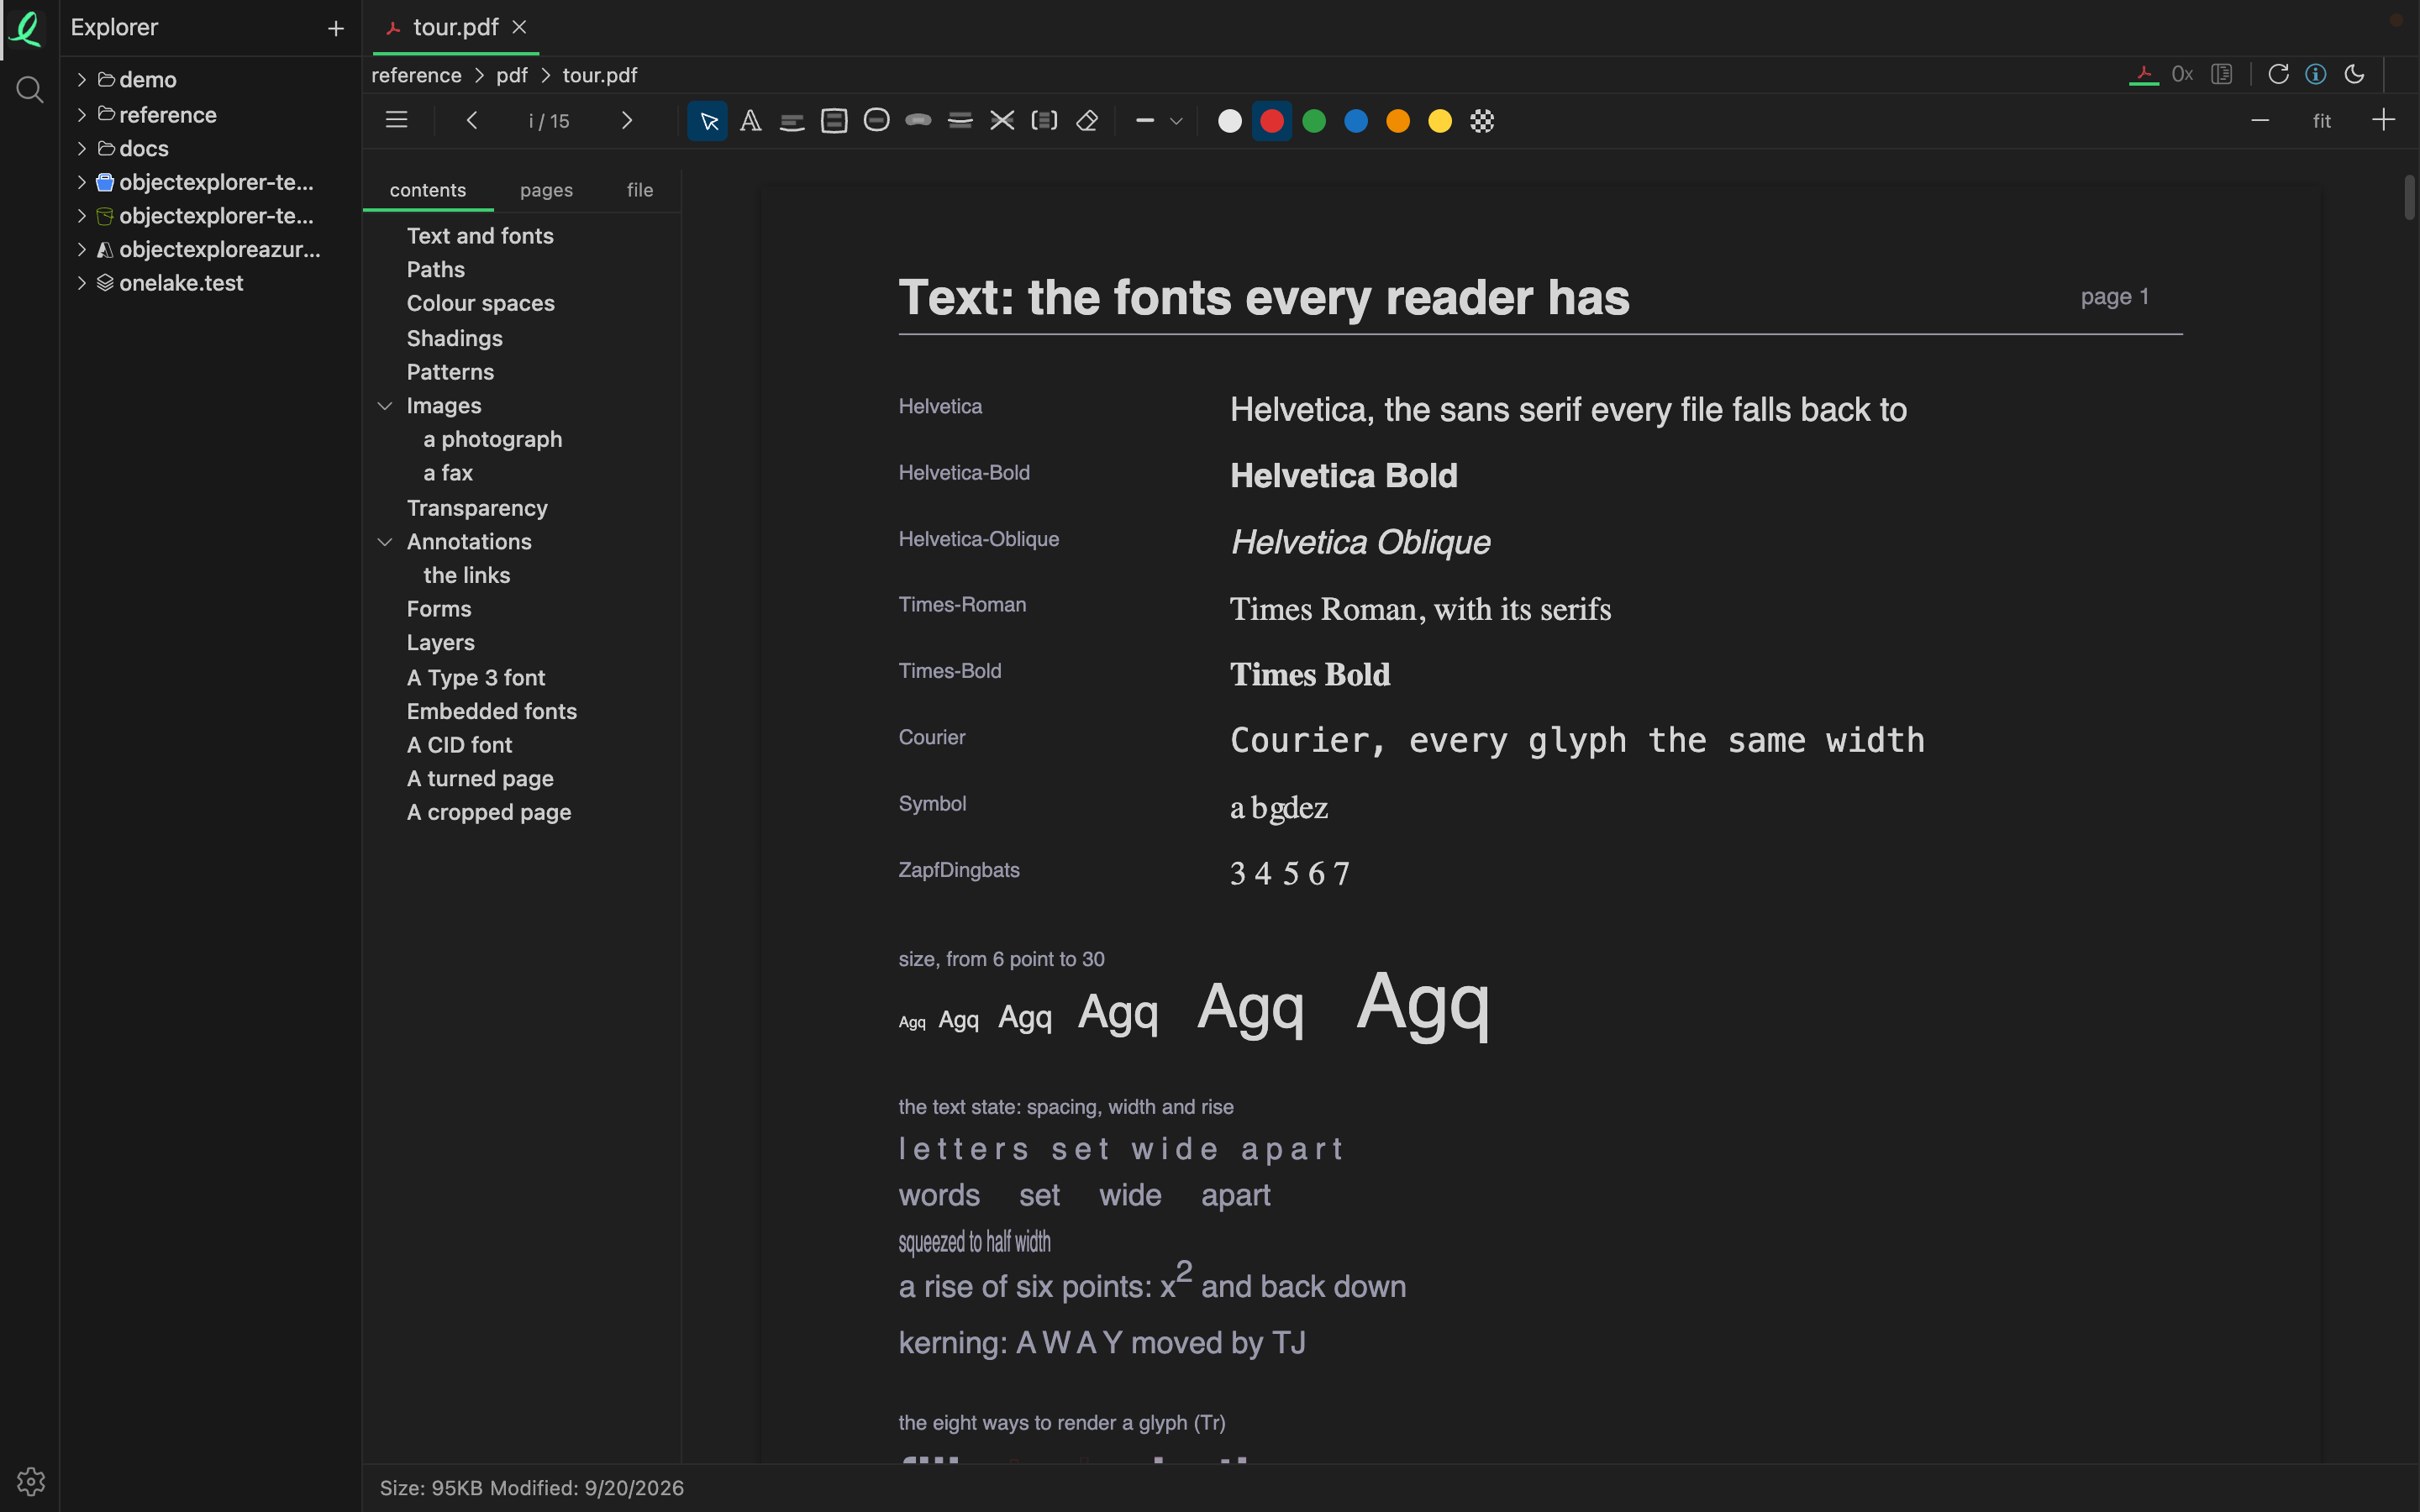Jump to A Type 3 font entry
This screenshot has width=2420, height=1512.
point(476,678)
